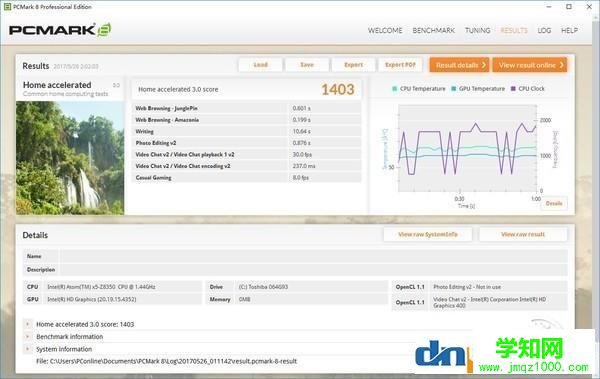The width and height of the screenshot is (600, 379).
Task: Click the PCMark 8 logo
Action: click(x=60, y=30)
